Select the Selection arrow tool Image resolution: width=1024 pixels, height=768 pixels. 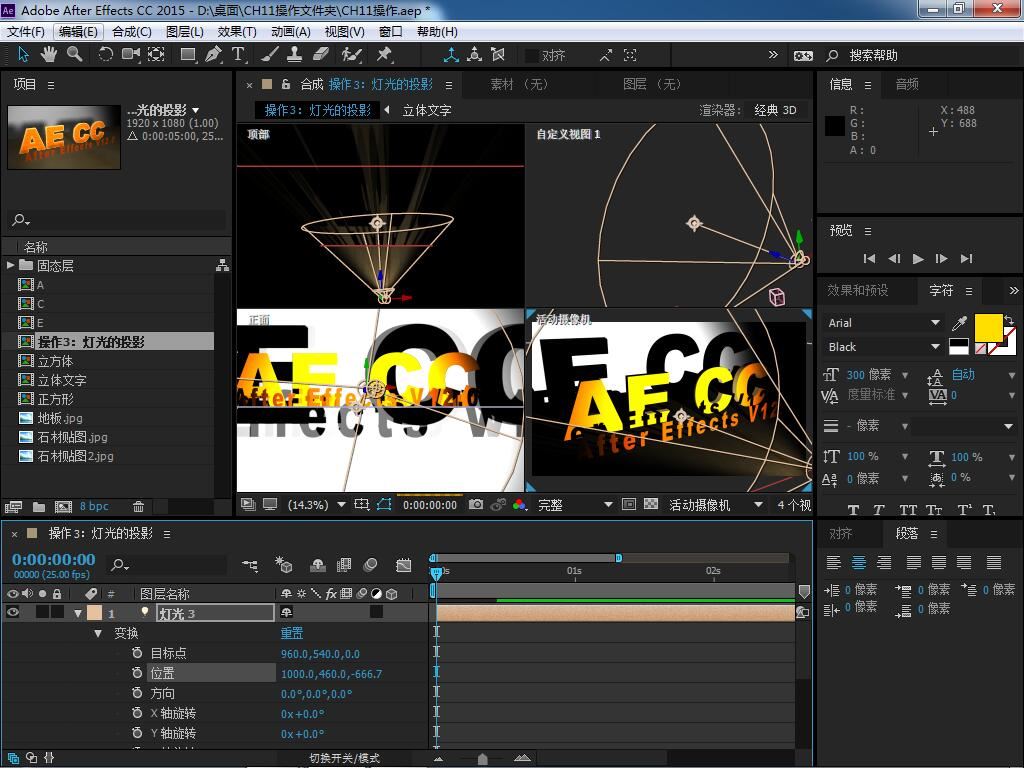(24, 55)
